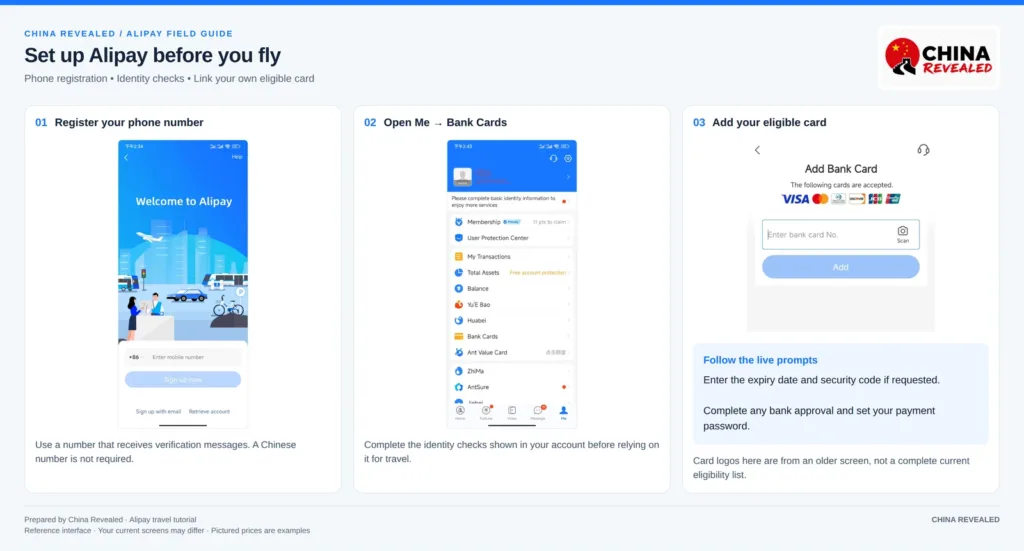1024x551 pixels.
Task: Click the ZhiMa droplet icon
Action: [x=458, y=371]
